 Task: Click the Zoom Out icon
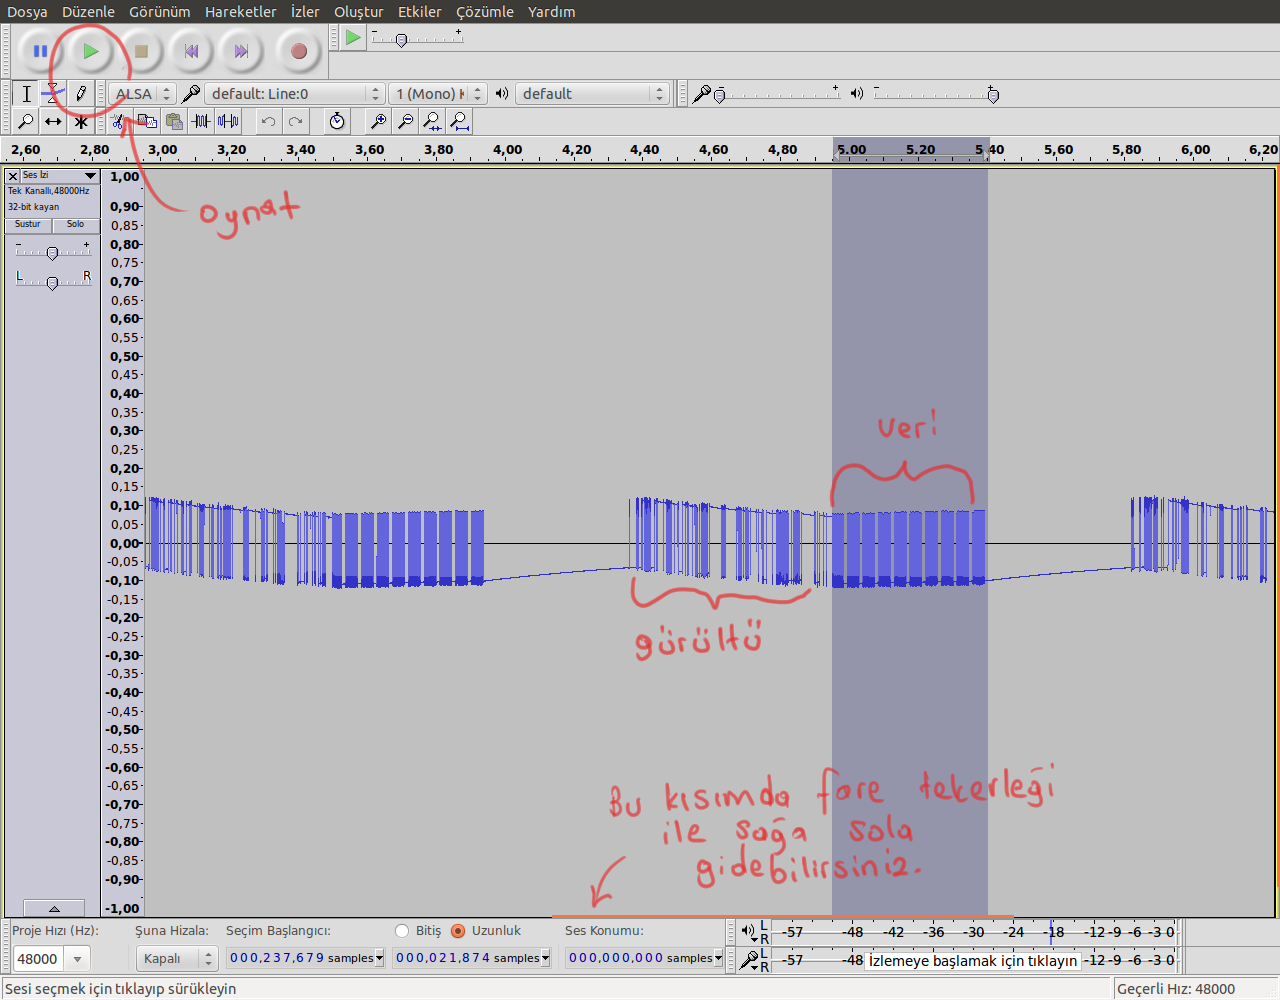[405, 122]
